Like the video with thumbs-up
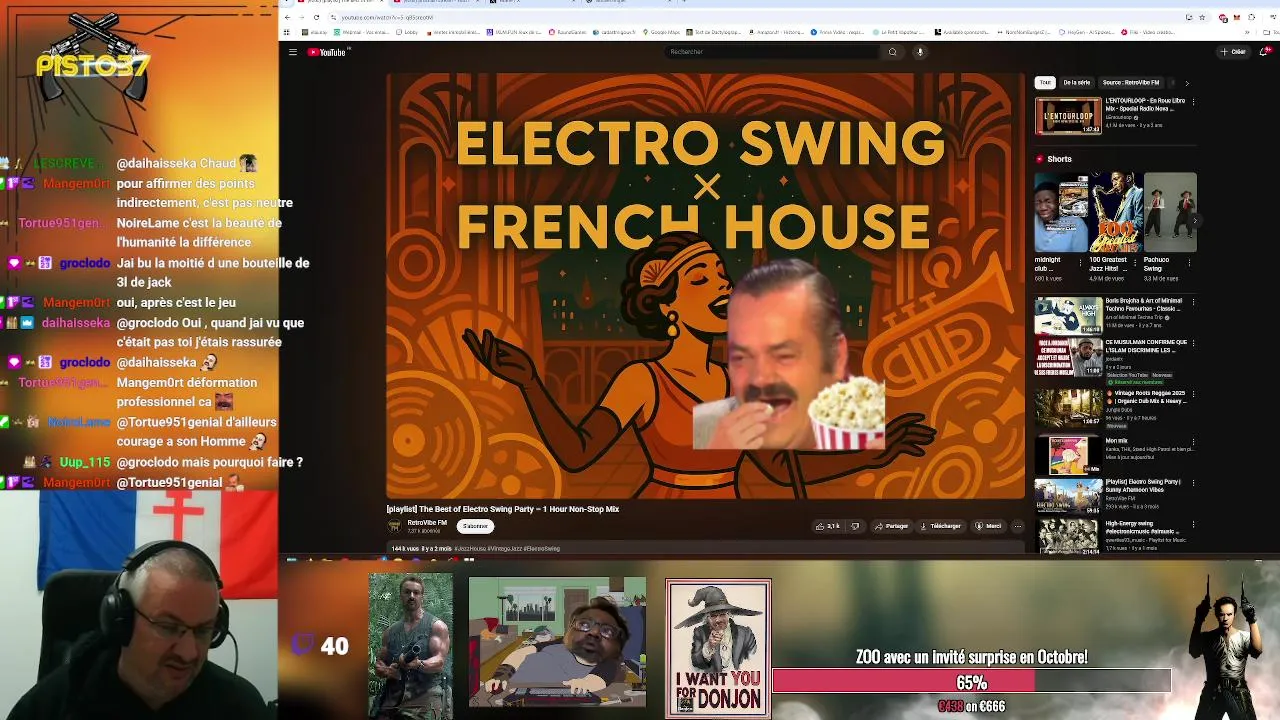Screen dimensions: 1280x720 click(x=828, y=526)
